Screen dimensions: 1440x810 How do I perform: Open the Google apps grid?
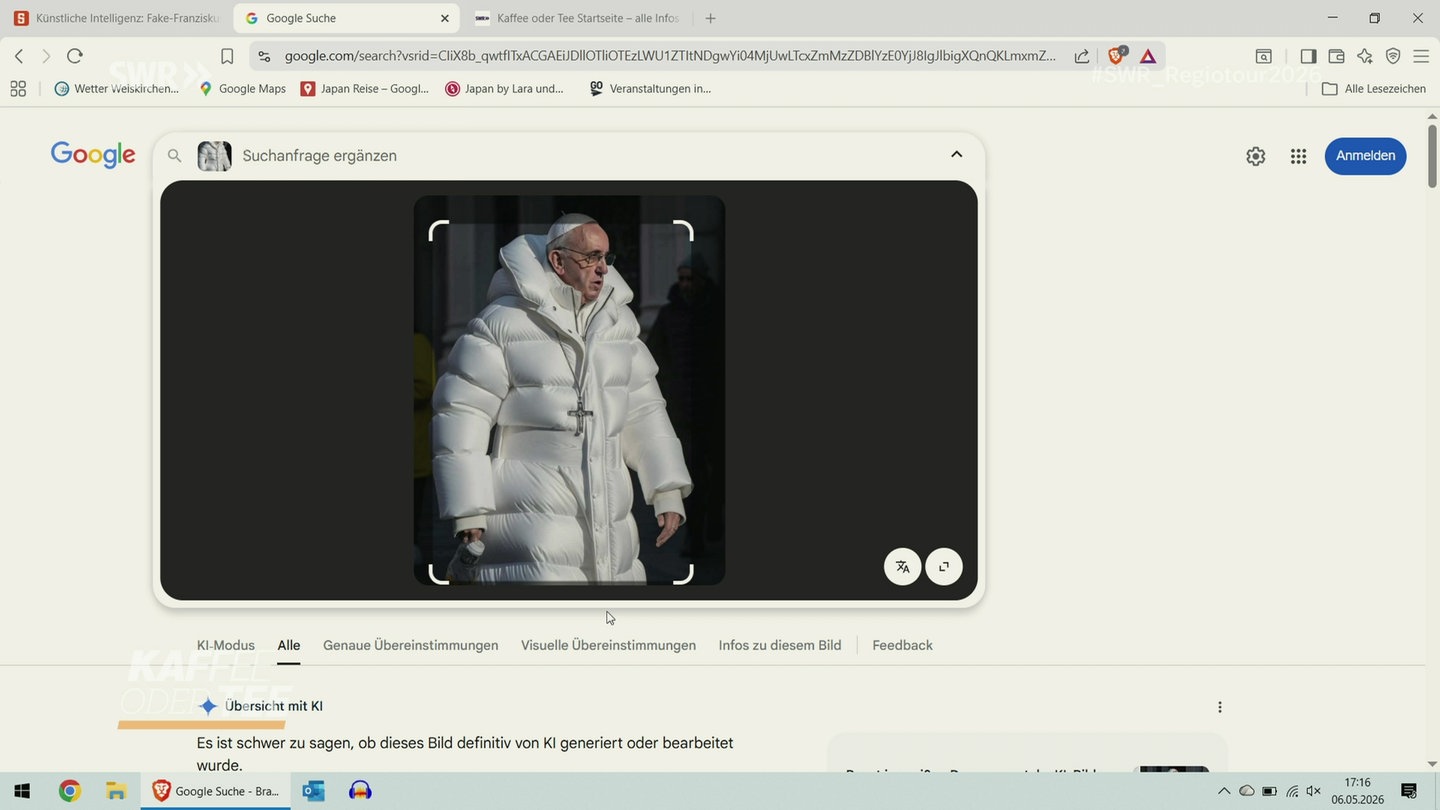tap(1298, 156)
